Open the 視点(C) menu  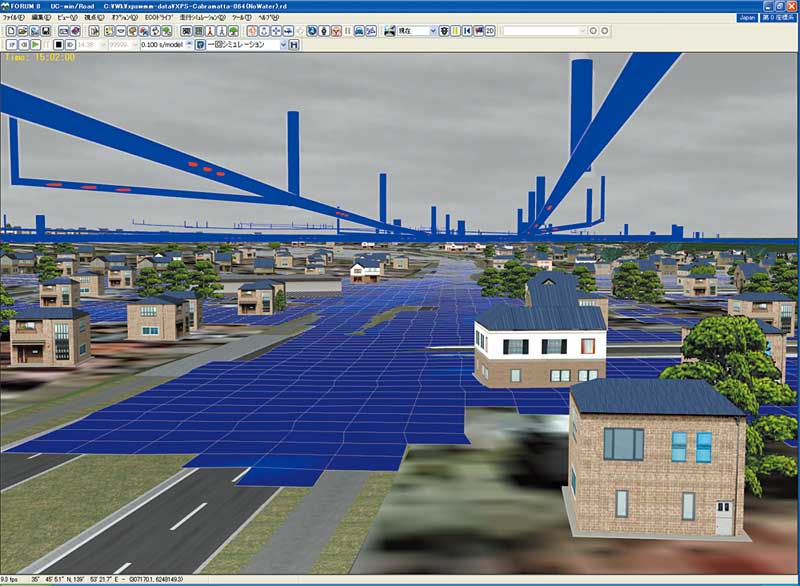click(94, 17)
